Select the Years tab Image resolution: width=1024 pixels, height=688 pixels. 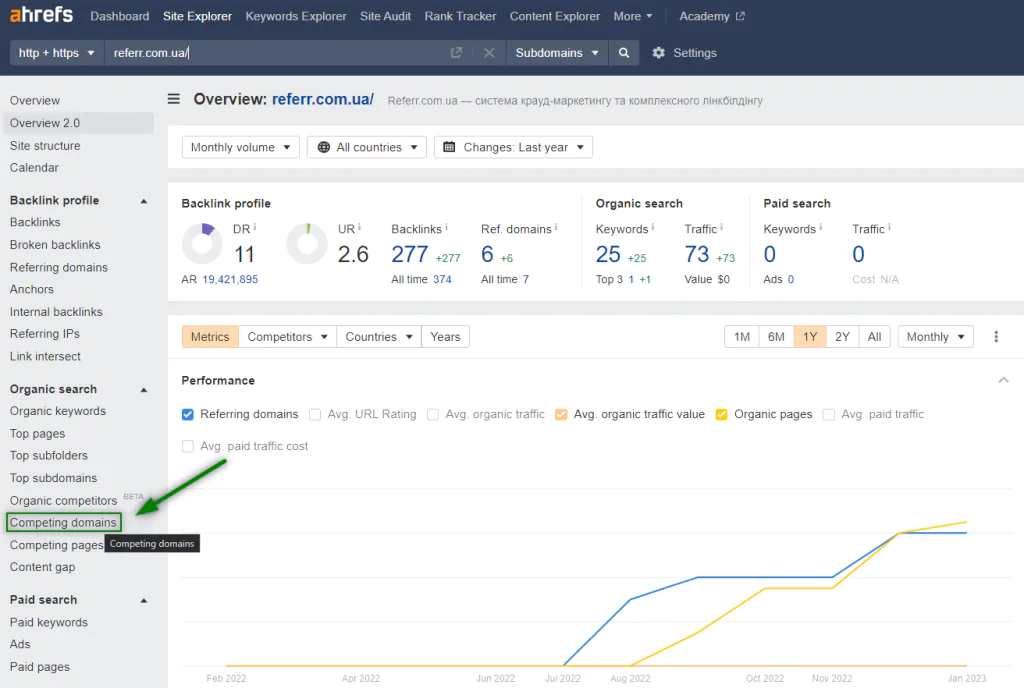(445, 337)
